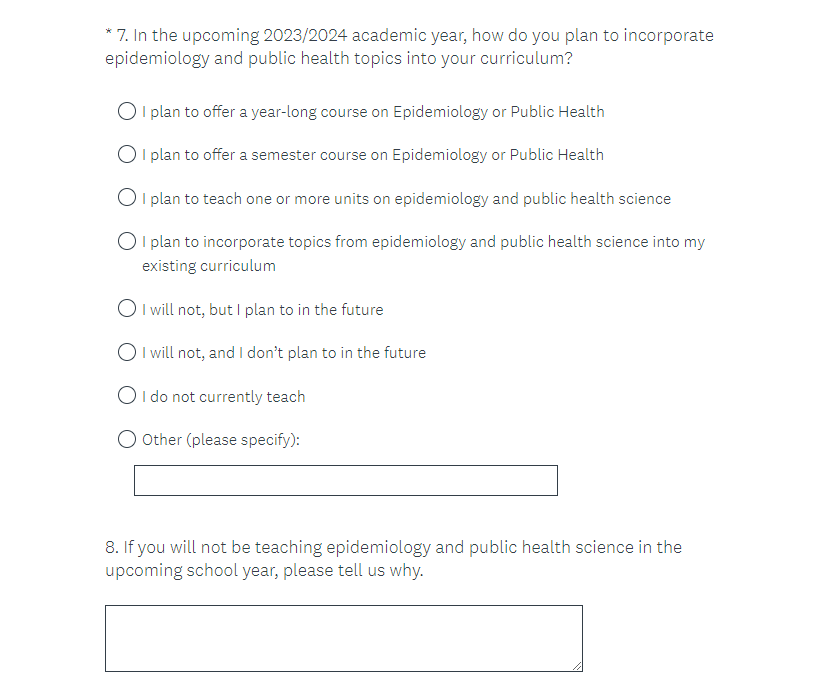Focus the question 8 answer text area
822x695 pixels.
pos(343,638)
